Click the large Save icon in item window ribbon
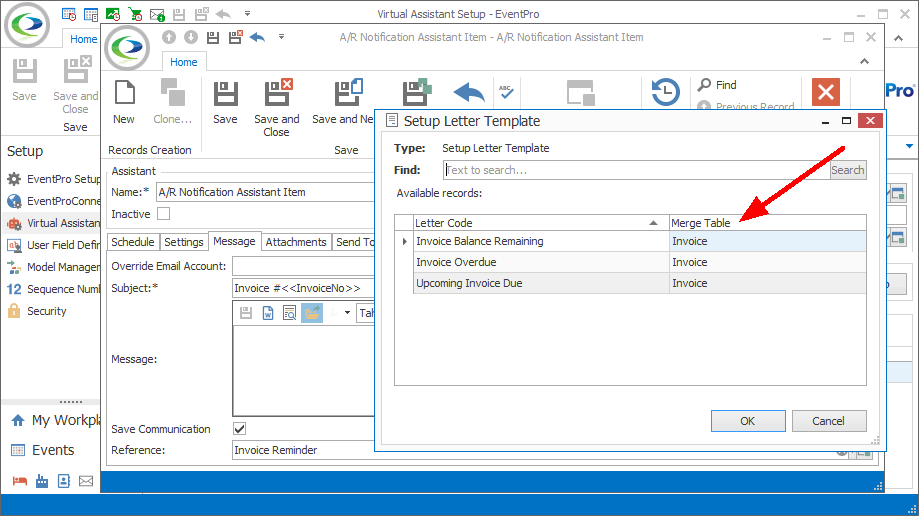The height and width of the screenshot is (516, 919). point(225,93)
